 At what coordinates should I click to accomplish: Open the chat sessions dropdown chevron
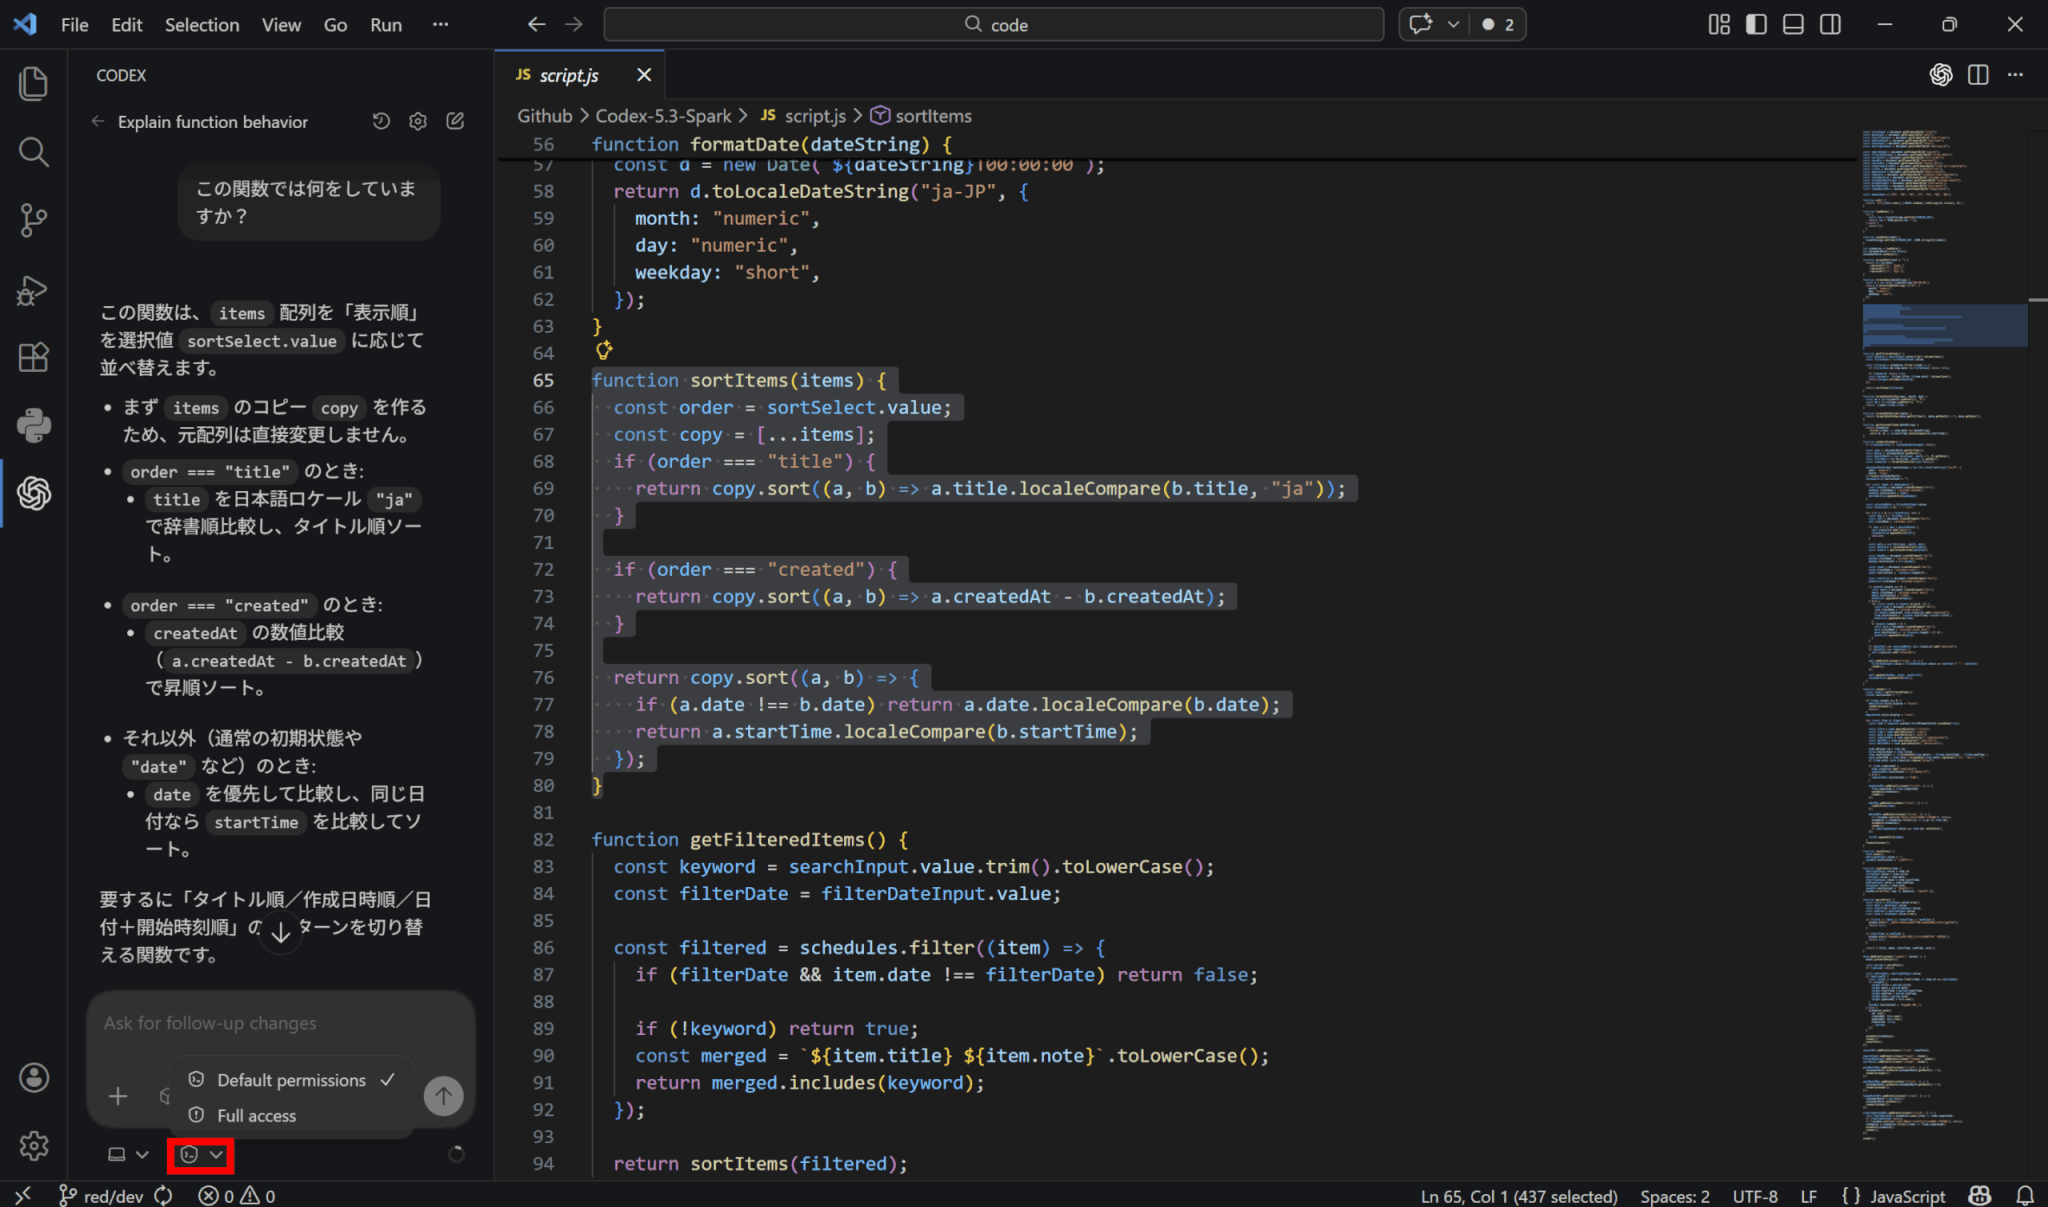1453,24
